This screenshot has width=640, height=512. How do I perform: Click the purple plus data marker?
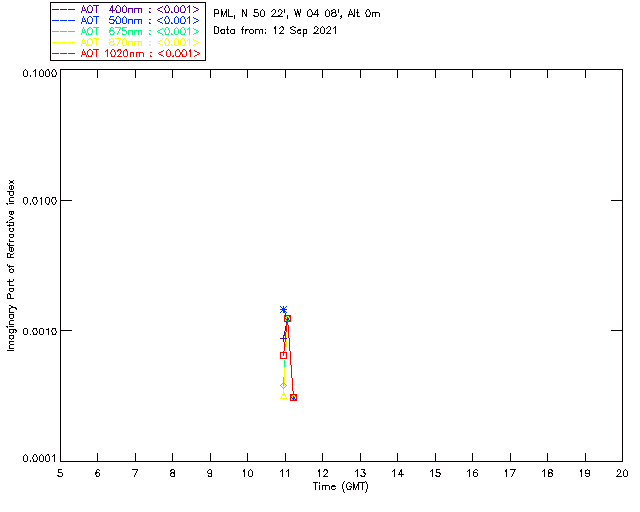pyautogui.click(x=283, y=338)
